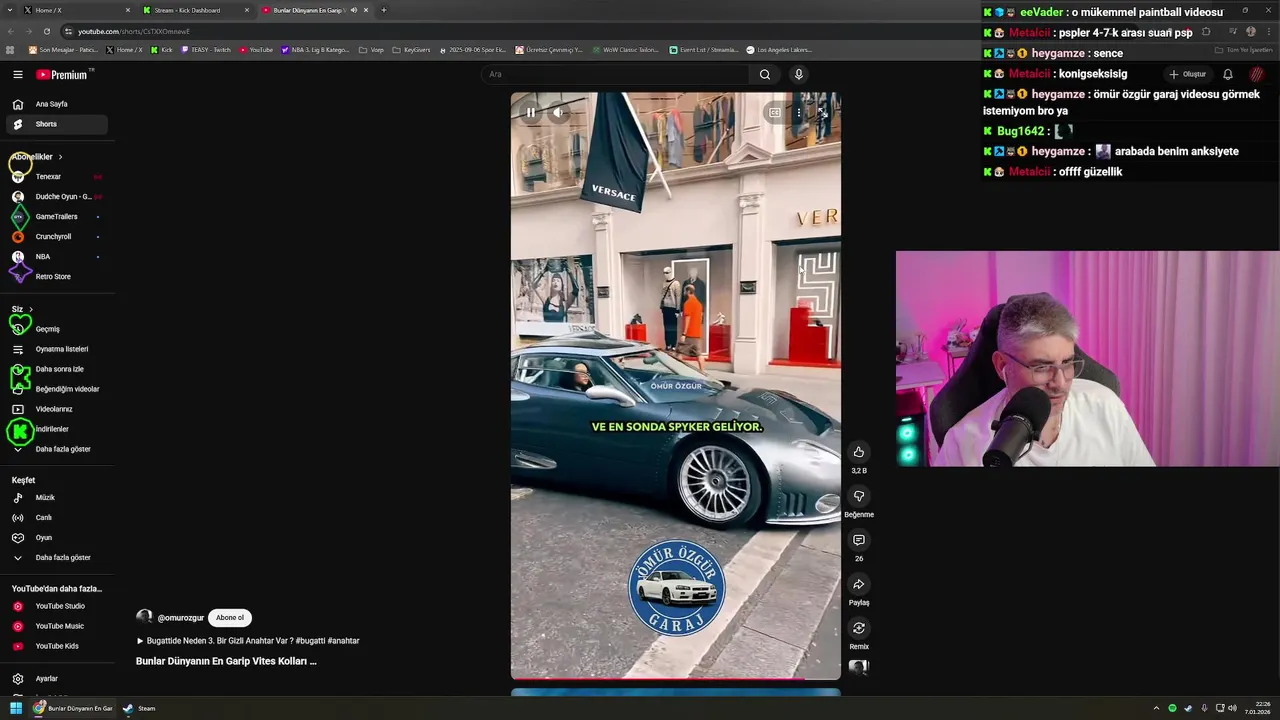Open the TEASY - Twitch bookmark

(x=206, y=49)
